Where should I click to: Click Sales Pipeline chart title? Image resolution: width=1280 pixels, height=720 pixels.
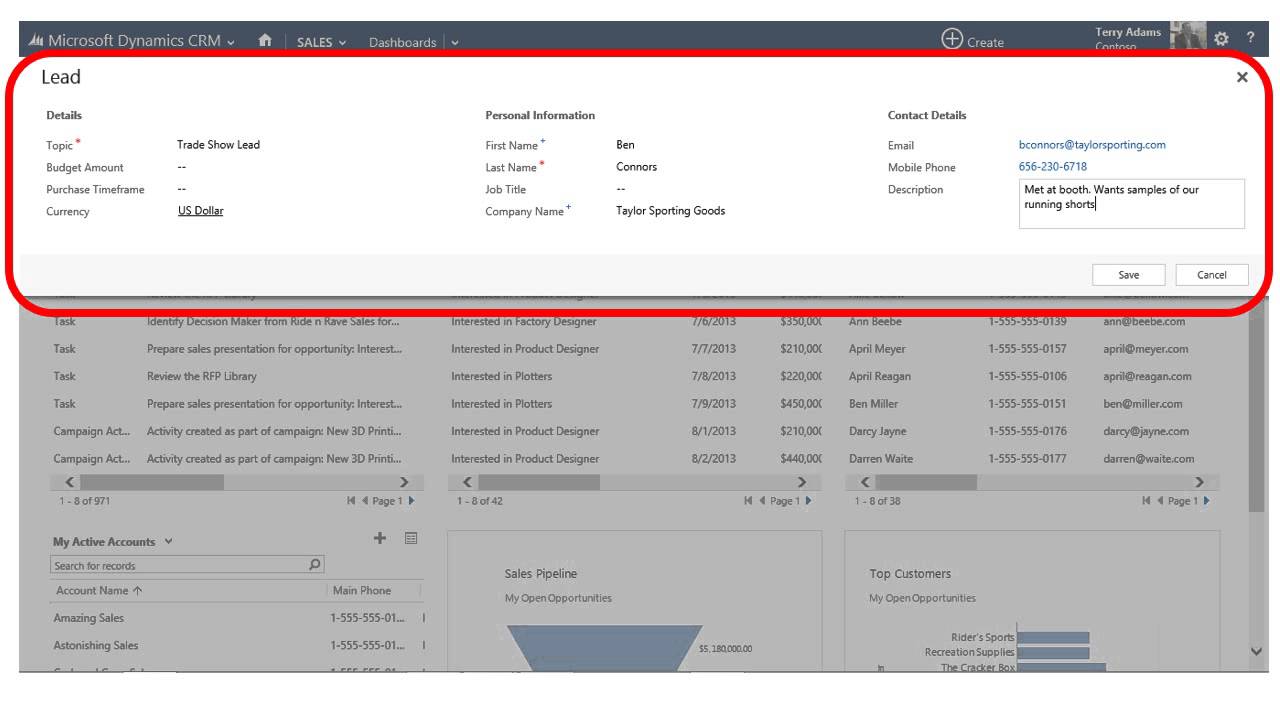[x=541, y=574]
